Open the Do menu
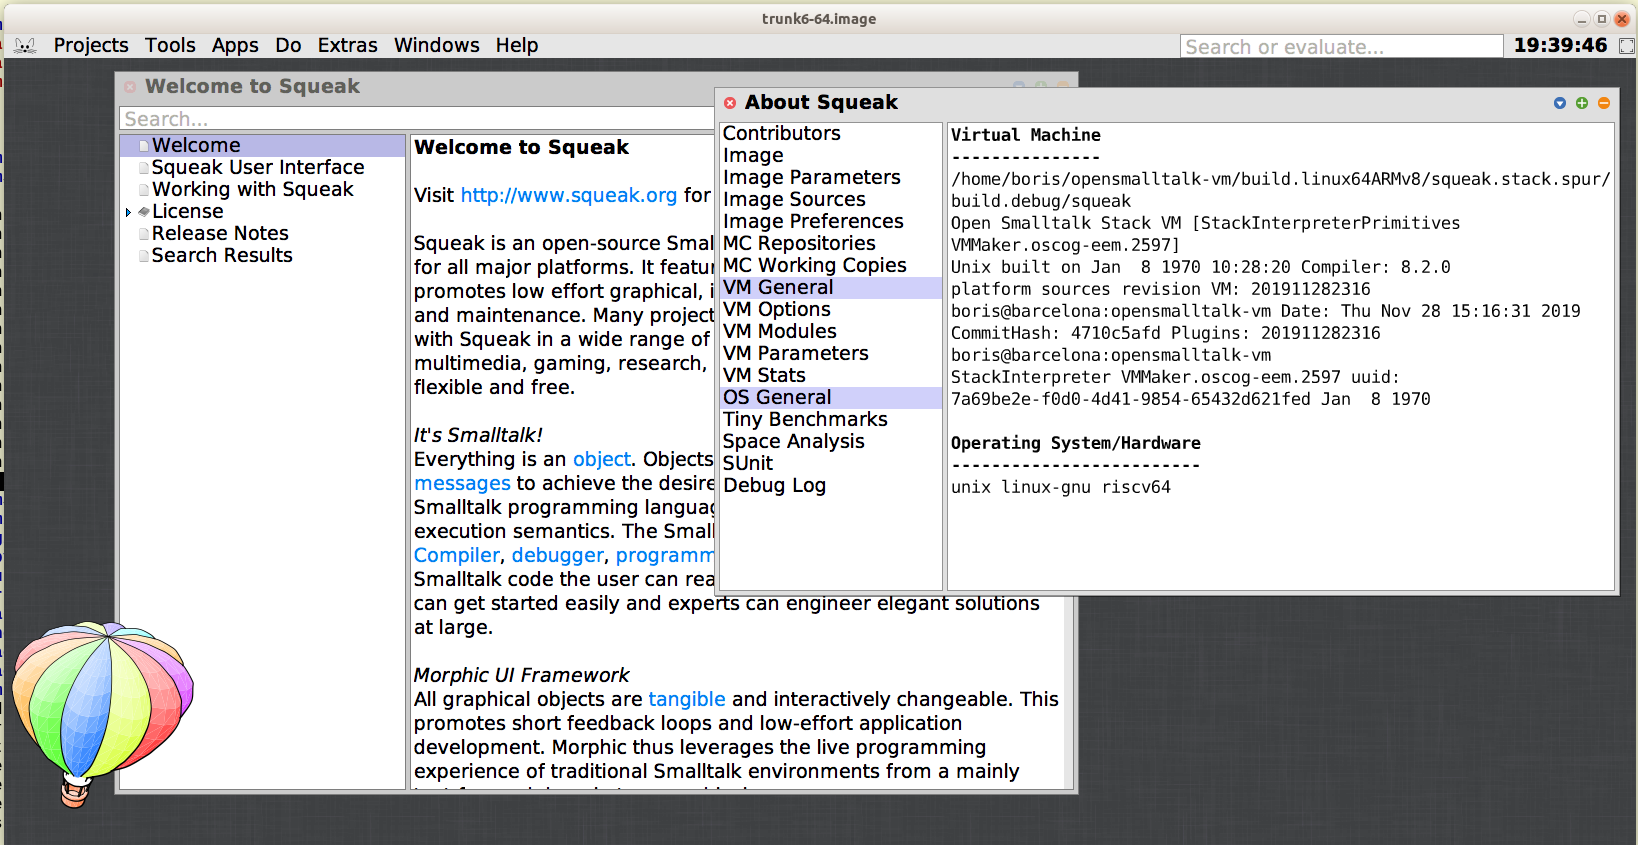 288,45
